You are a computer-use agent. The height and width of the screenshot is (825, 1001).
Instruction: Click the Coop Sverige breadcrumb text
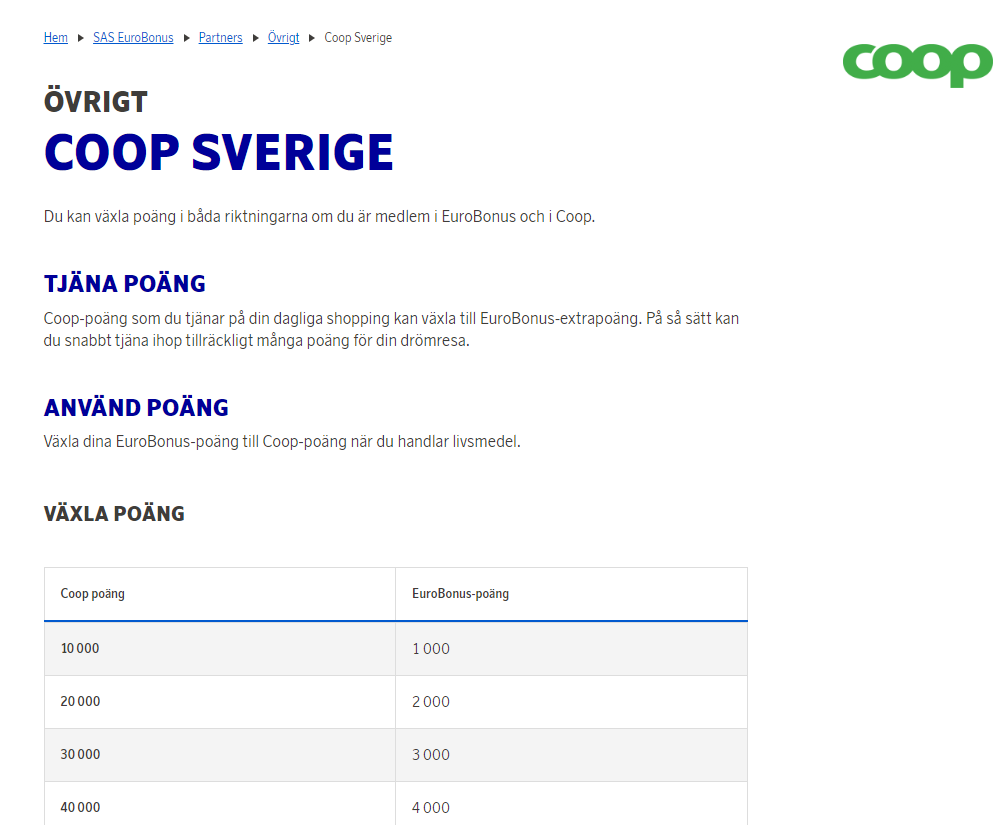click(x=358, y=38)
